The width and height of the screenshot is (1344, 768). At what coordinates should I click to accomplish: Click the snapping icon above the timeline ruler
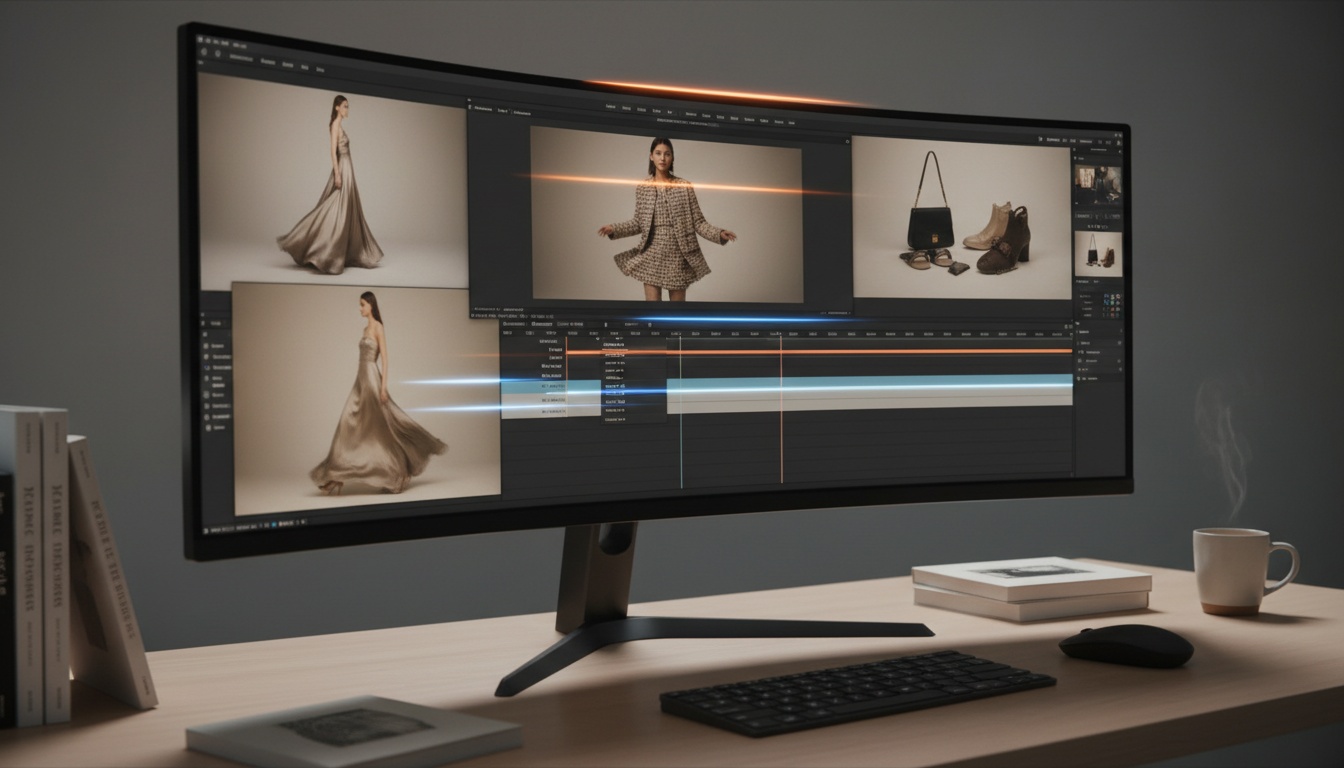pyautogui.click(x=649, y=325)
